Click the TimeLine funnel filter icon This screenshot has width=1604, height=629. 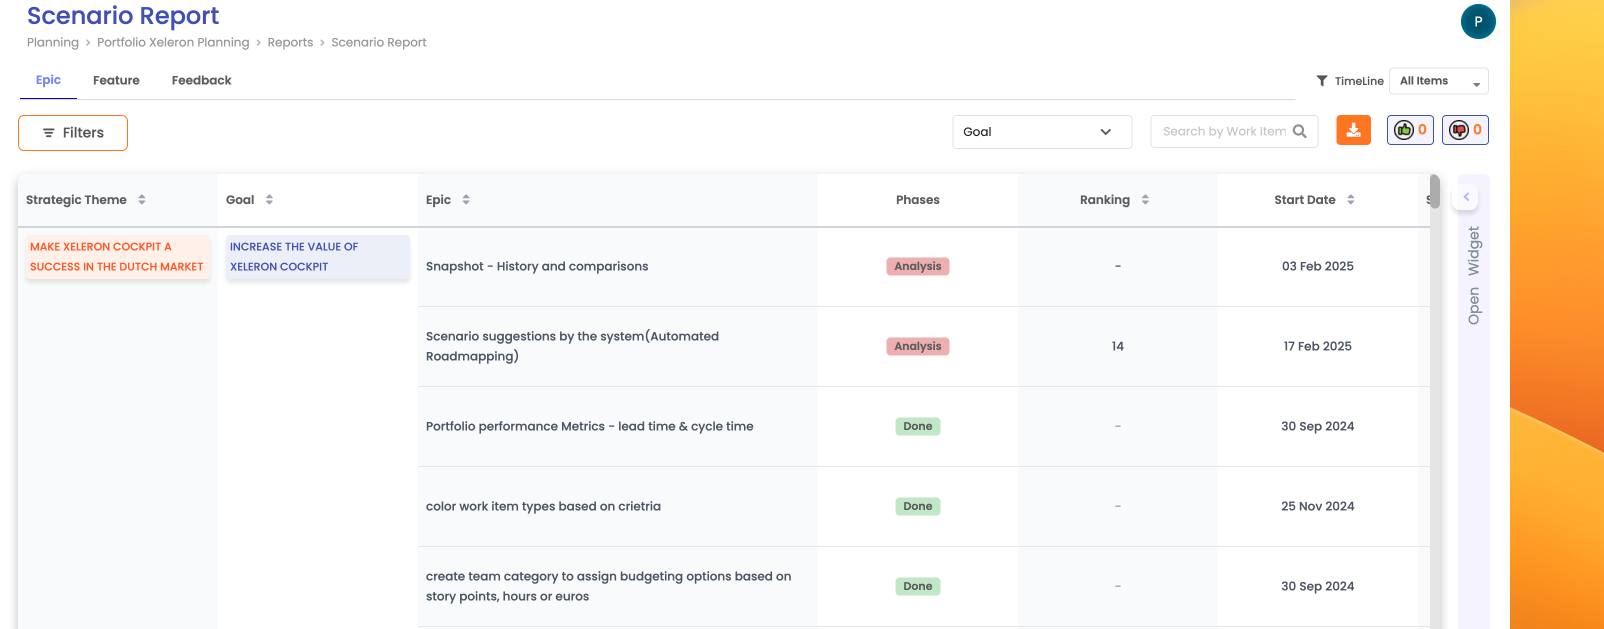(x=1322, y=81)
